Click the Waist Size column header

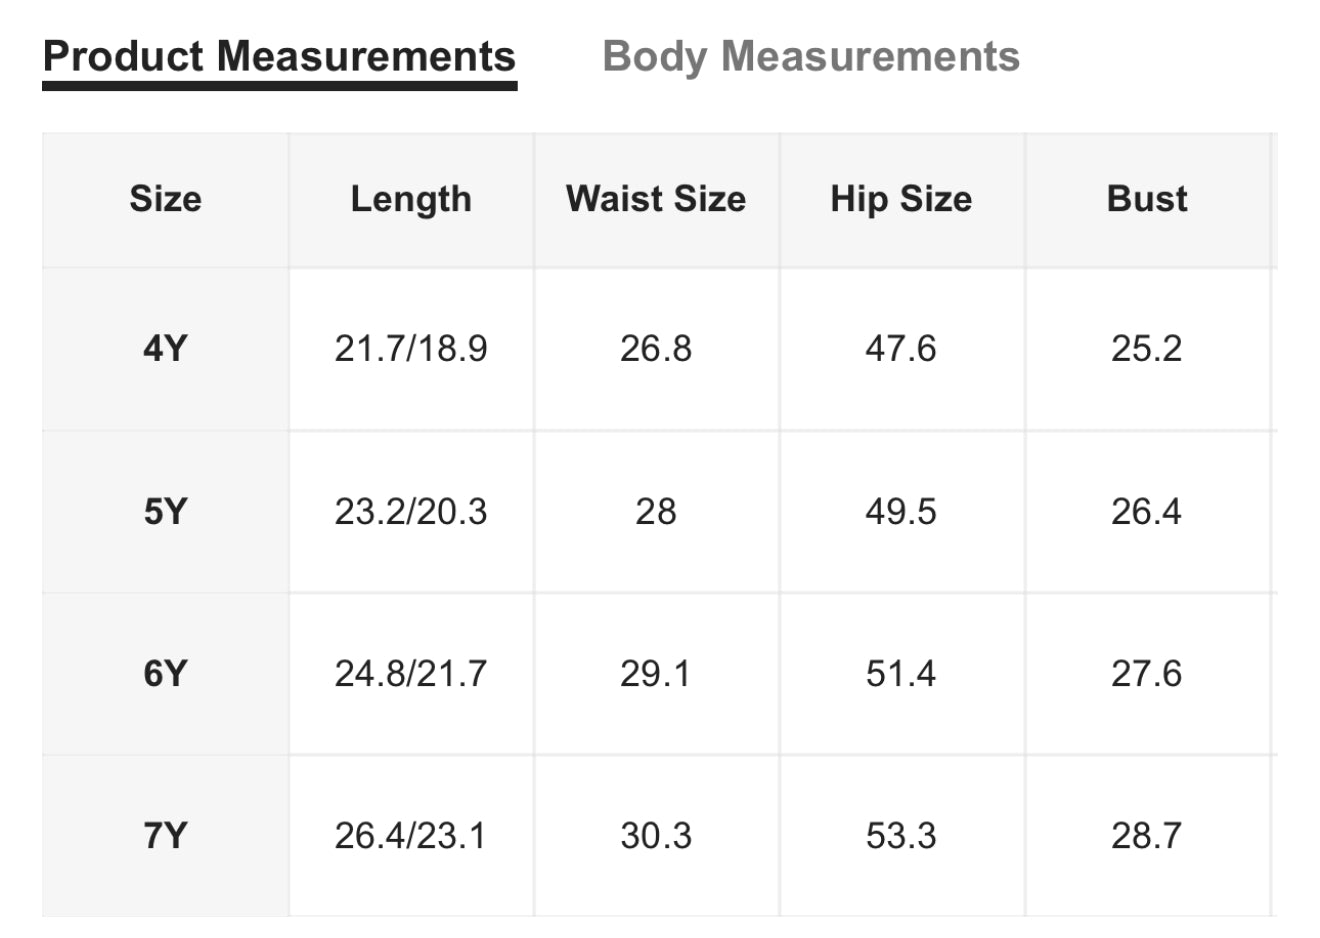coord(656,199)
